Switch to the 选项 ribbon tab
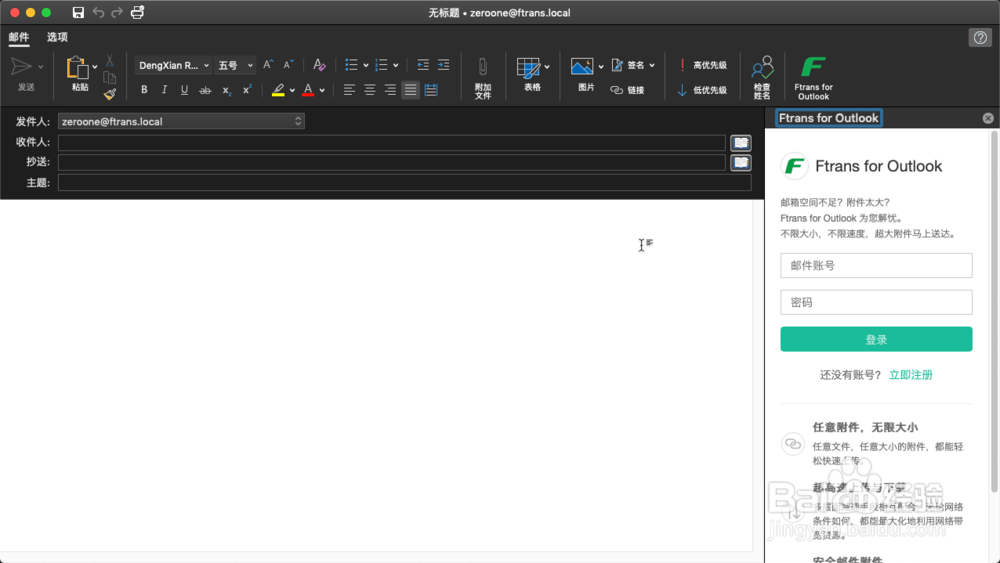The height and width of the screenshot is (563, 1000). point(57,38)
